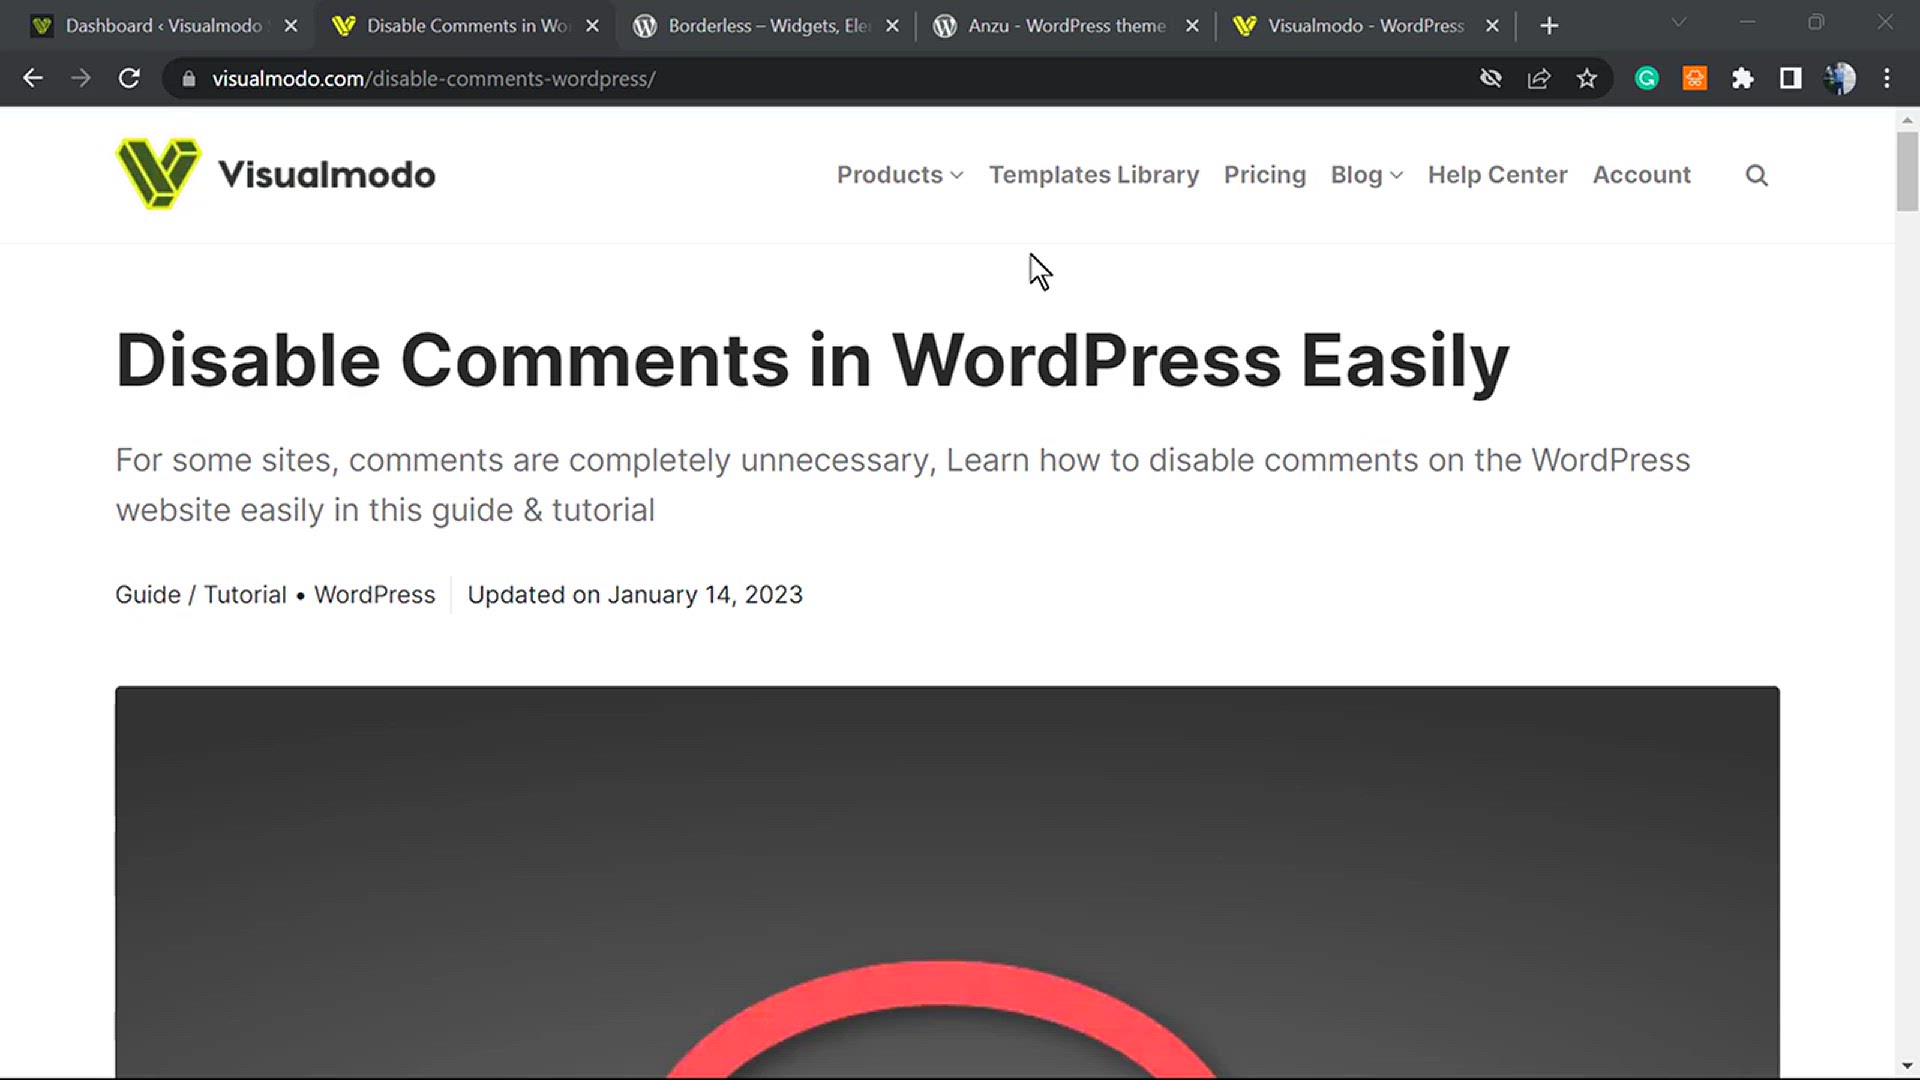The image size is (1920, 1080).
Task: Click the scrollbar up arrow
Action: pyautogui.click(x=1907, y=119)
